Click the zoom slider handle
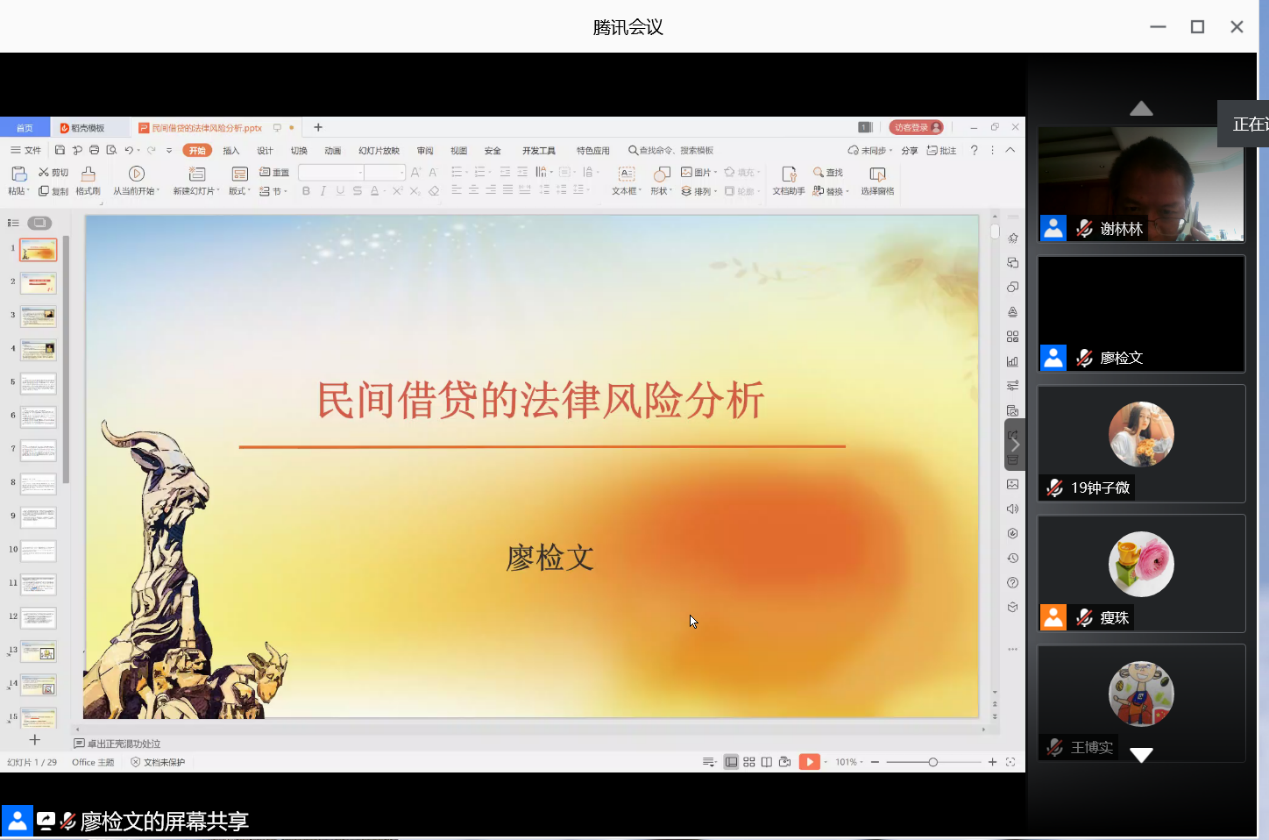This screenshot has height=840, width=1269. 933,762
